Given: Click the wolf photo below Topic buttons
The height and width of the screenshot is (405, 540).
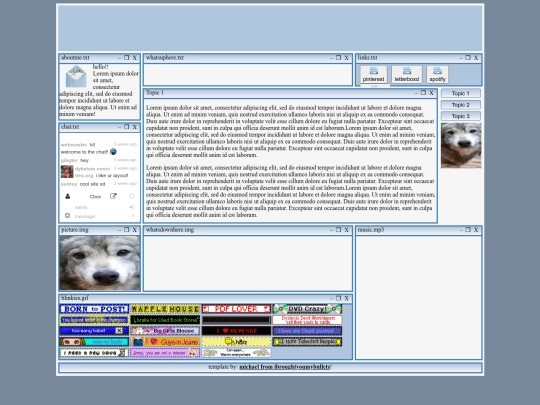Looking at the screenshot, I should 461,145.
